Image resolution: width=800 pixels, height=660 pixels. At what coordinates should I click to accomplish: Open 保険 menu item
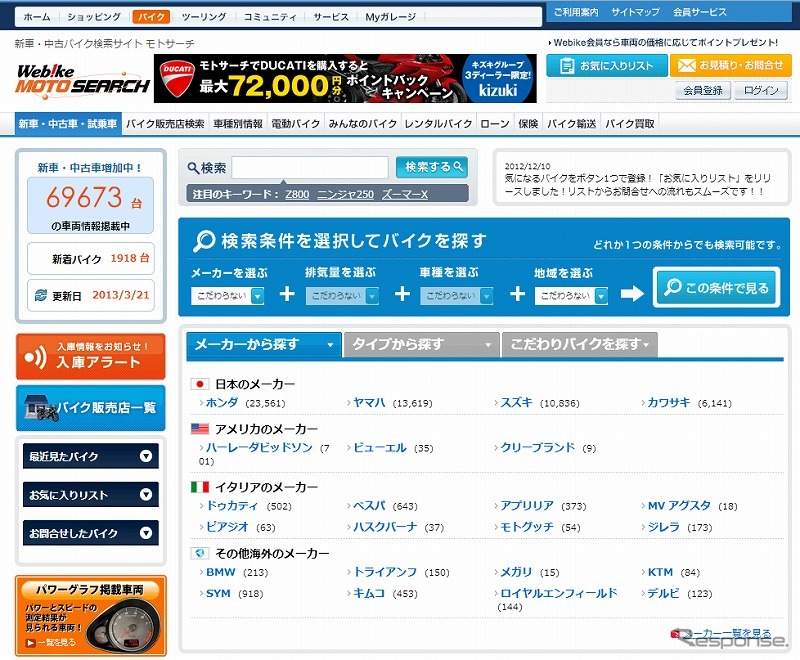pyautogui.click(x=528, y=123)
